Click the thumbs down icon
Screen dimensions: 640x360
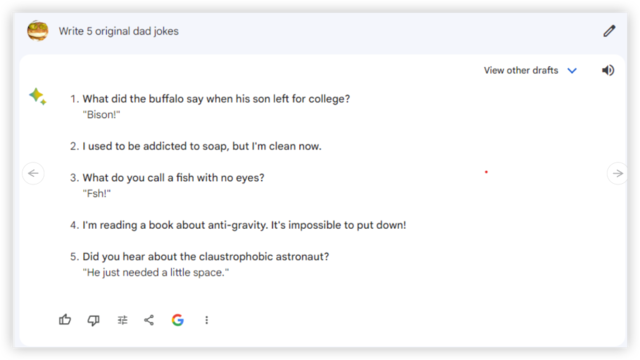pos(93,320)
